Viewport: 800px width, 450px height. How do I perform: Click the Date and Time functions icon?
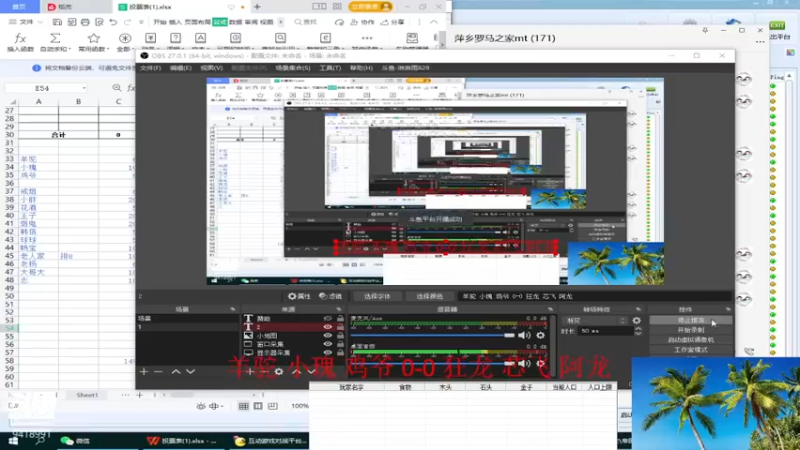(235, 38)
